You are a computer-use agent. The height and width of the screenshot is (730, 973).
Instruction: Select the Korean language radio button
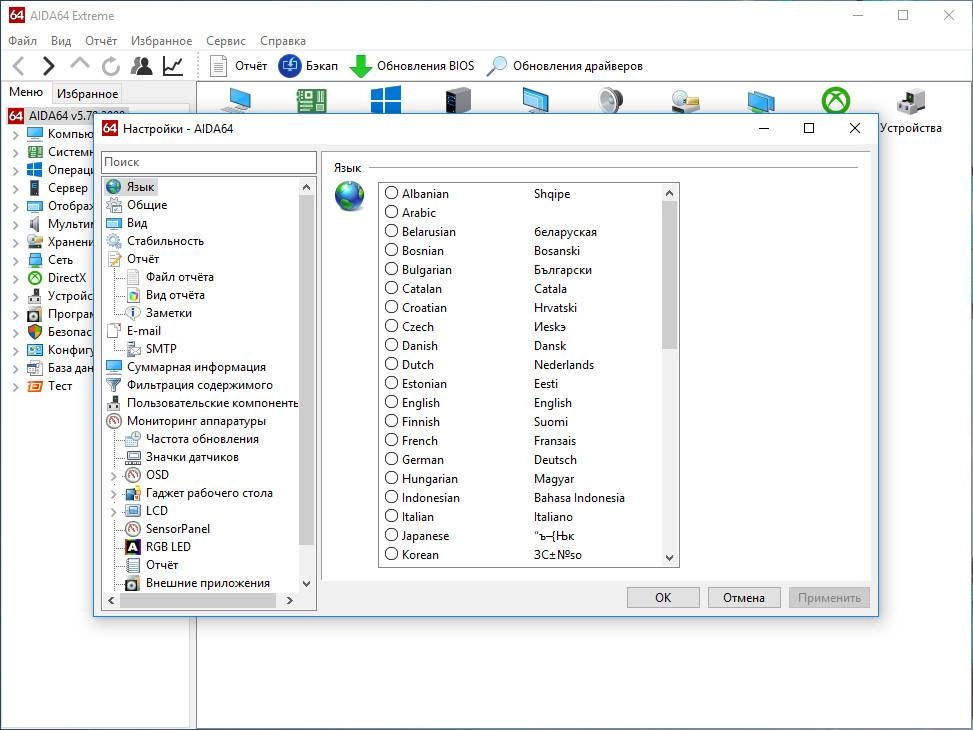(391, 554)
